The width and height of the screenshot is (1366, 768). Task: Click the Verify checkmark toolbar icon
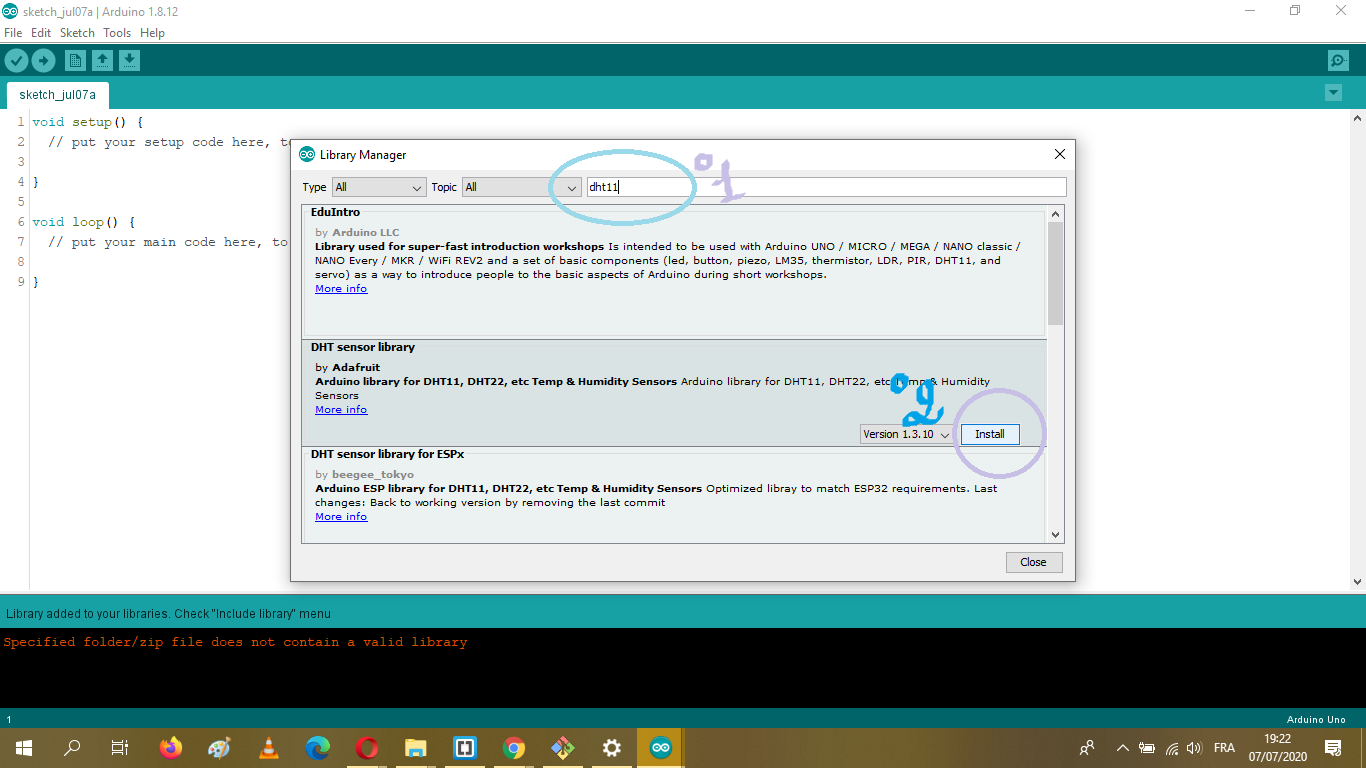[x=16, y=60]
